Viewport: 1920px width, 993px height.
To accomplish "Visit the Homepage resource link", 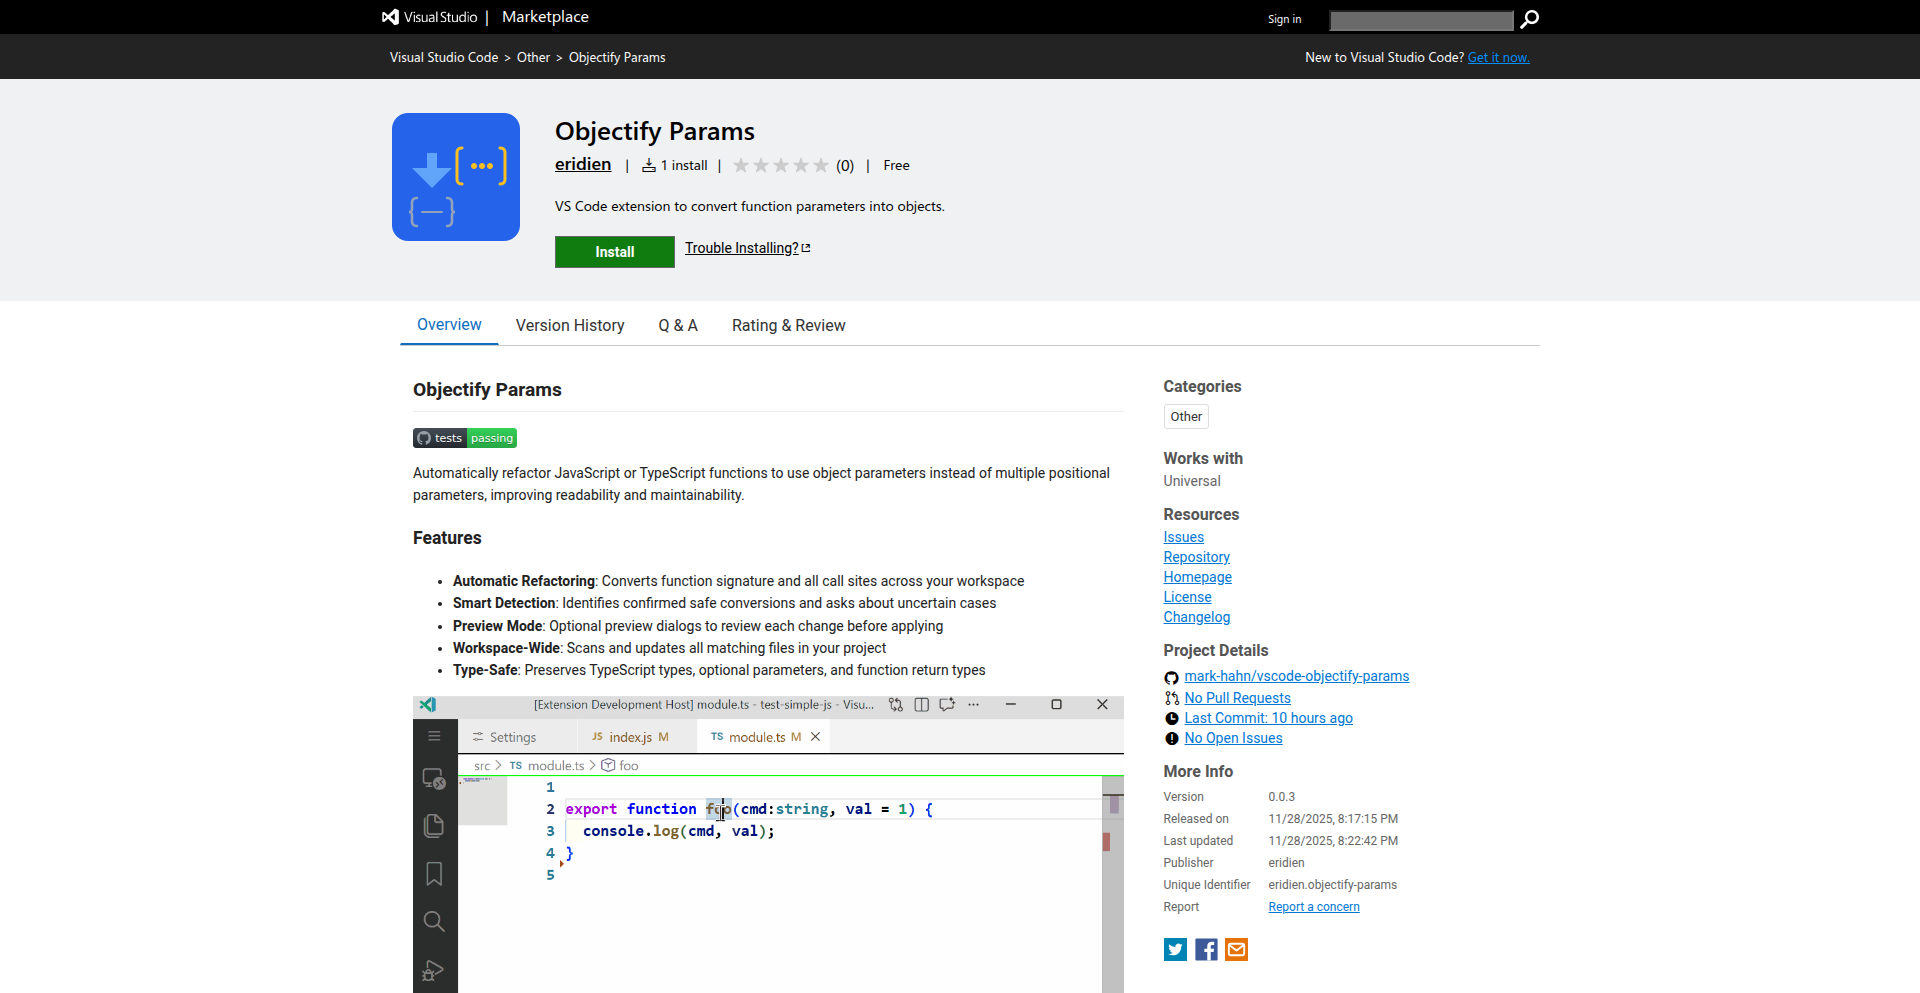I will (x=1197, y=577).
